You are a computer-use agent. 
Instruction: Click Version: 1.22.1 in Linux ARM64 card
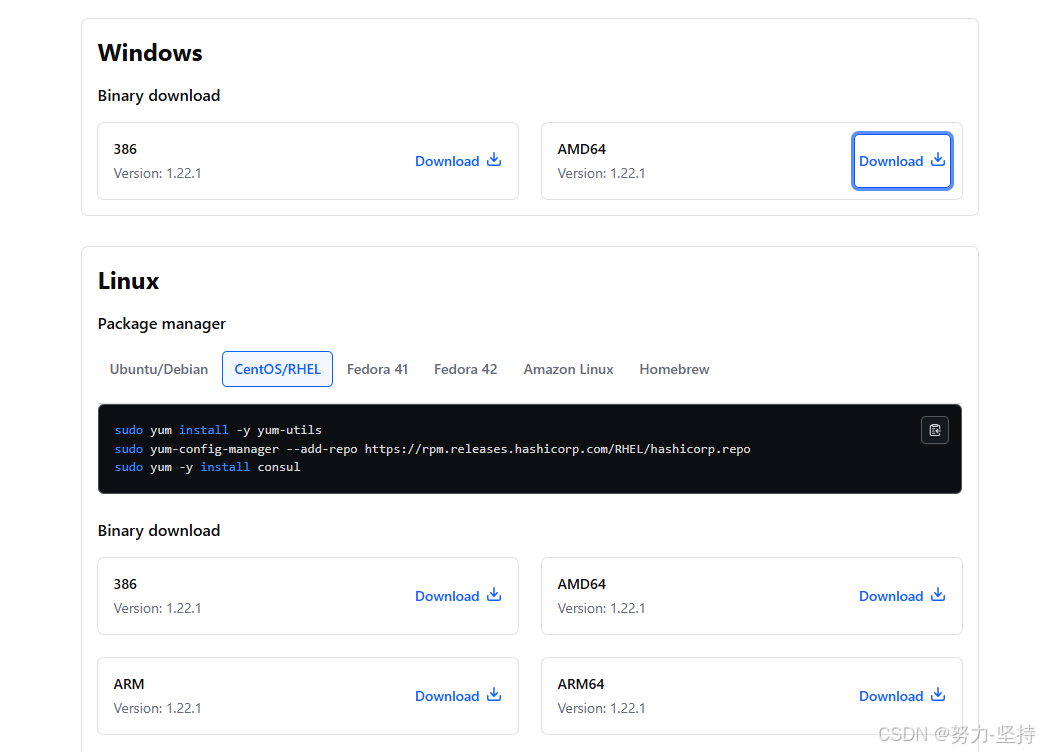[x=601, y=708]
